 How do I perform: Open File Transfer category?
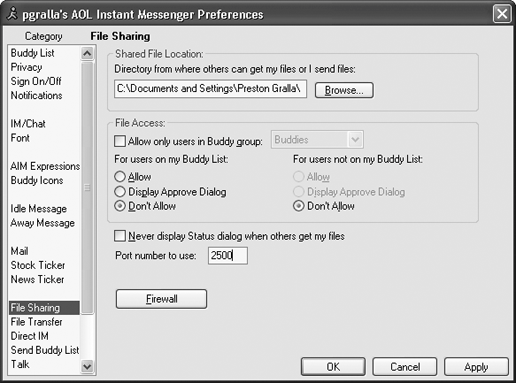click(36, 322)
